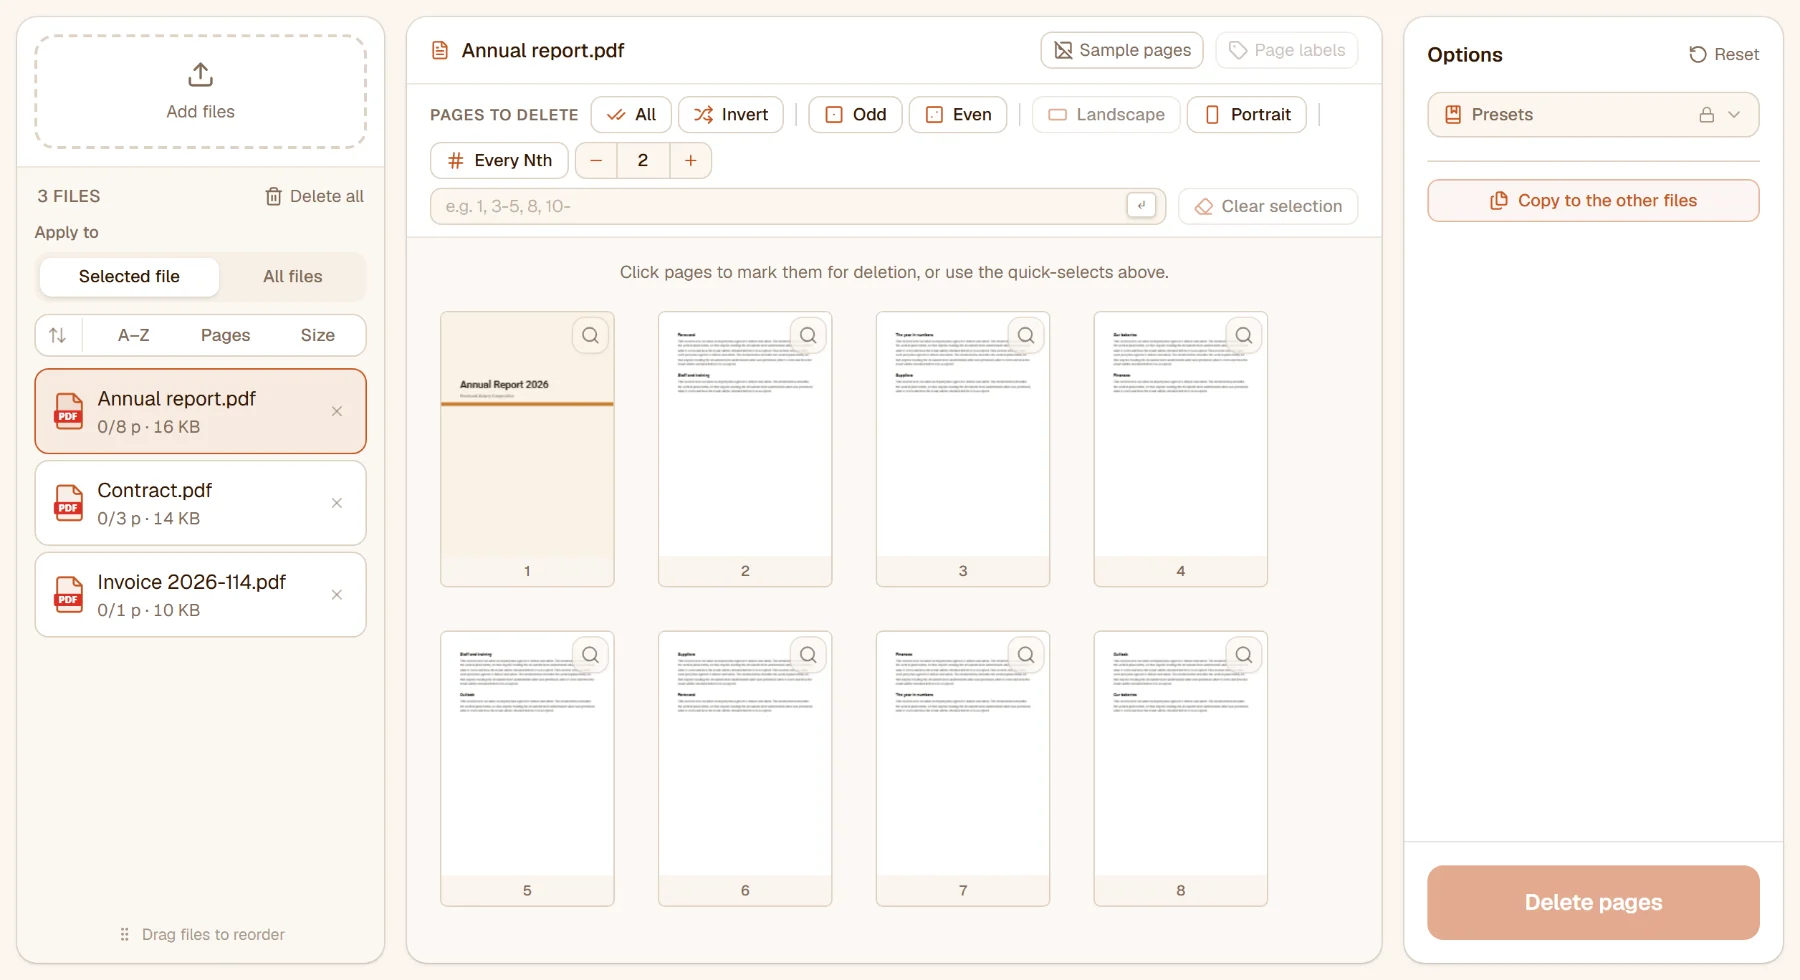Reset the options
The width and height of the screenshot is (1800, 980).
[1724, 55]
